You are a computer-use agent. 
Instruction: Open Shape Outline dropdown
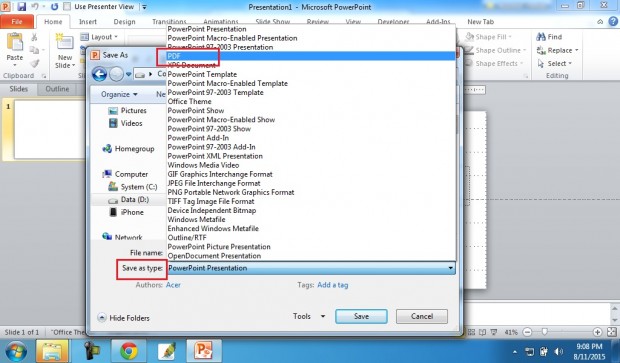pos(496,50)
